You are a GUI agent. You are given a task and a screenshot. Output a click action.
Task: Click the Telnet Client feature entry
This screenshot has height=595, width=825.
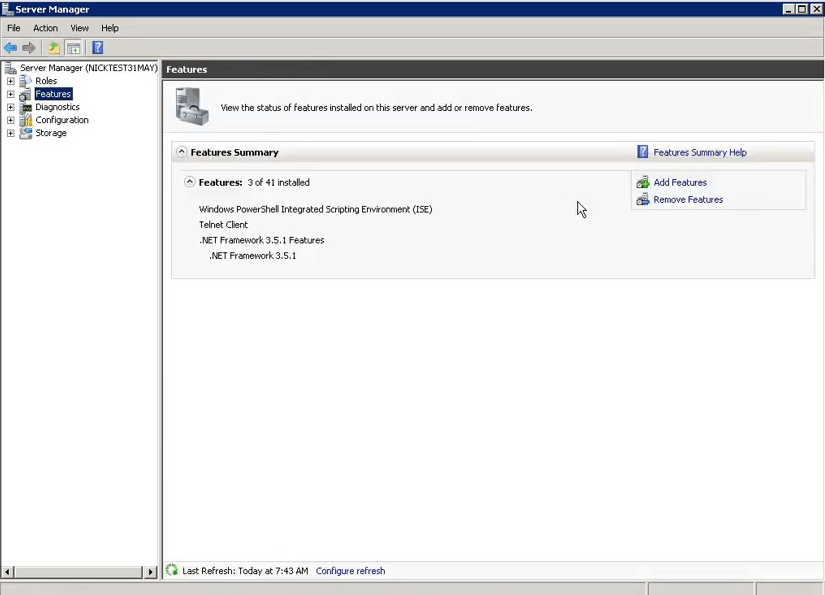pos(223,225)
